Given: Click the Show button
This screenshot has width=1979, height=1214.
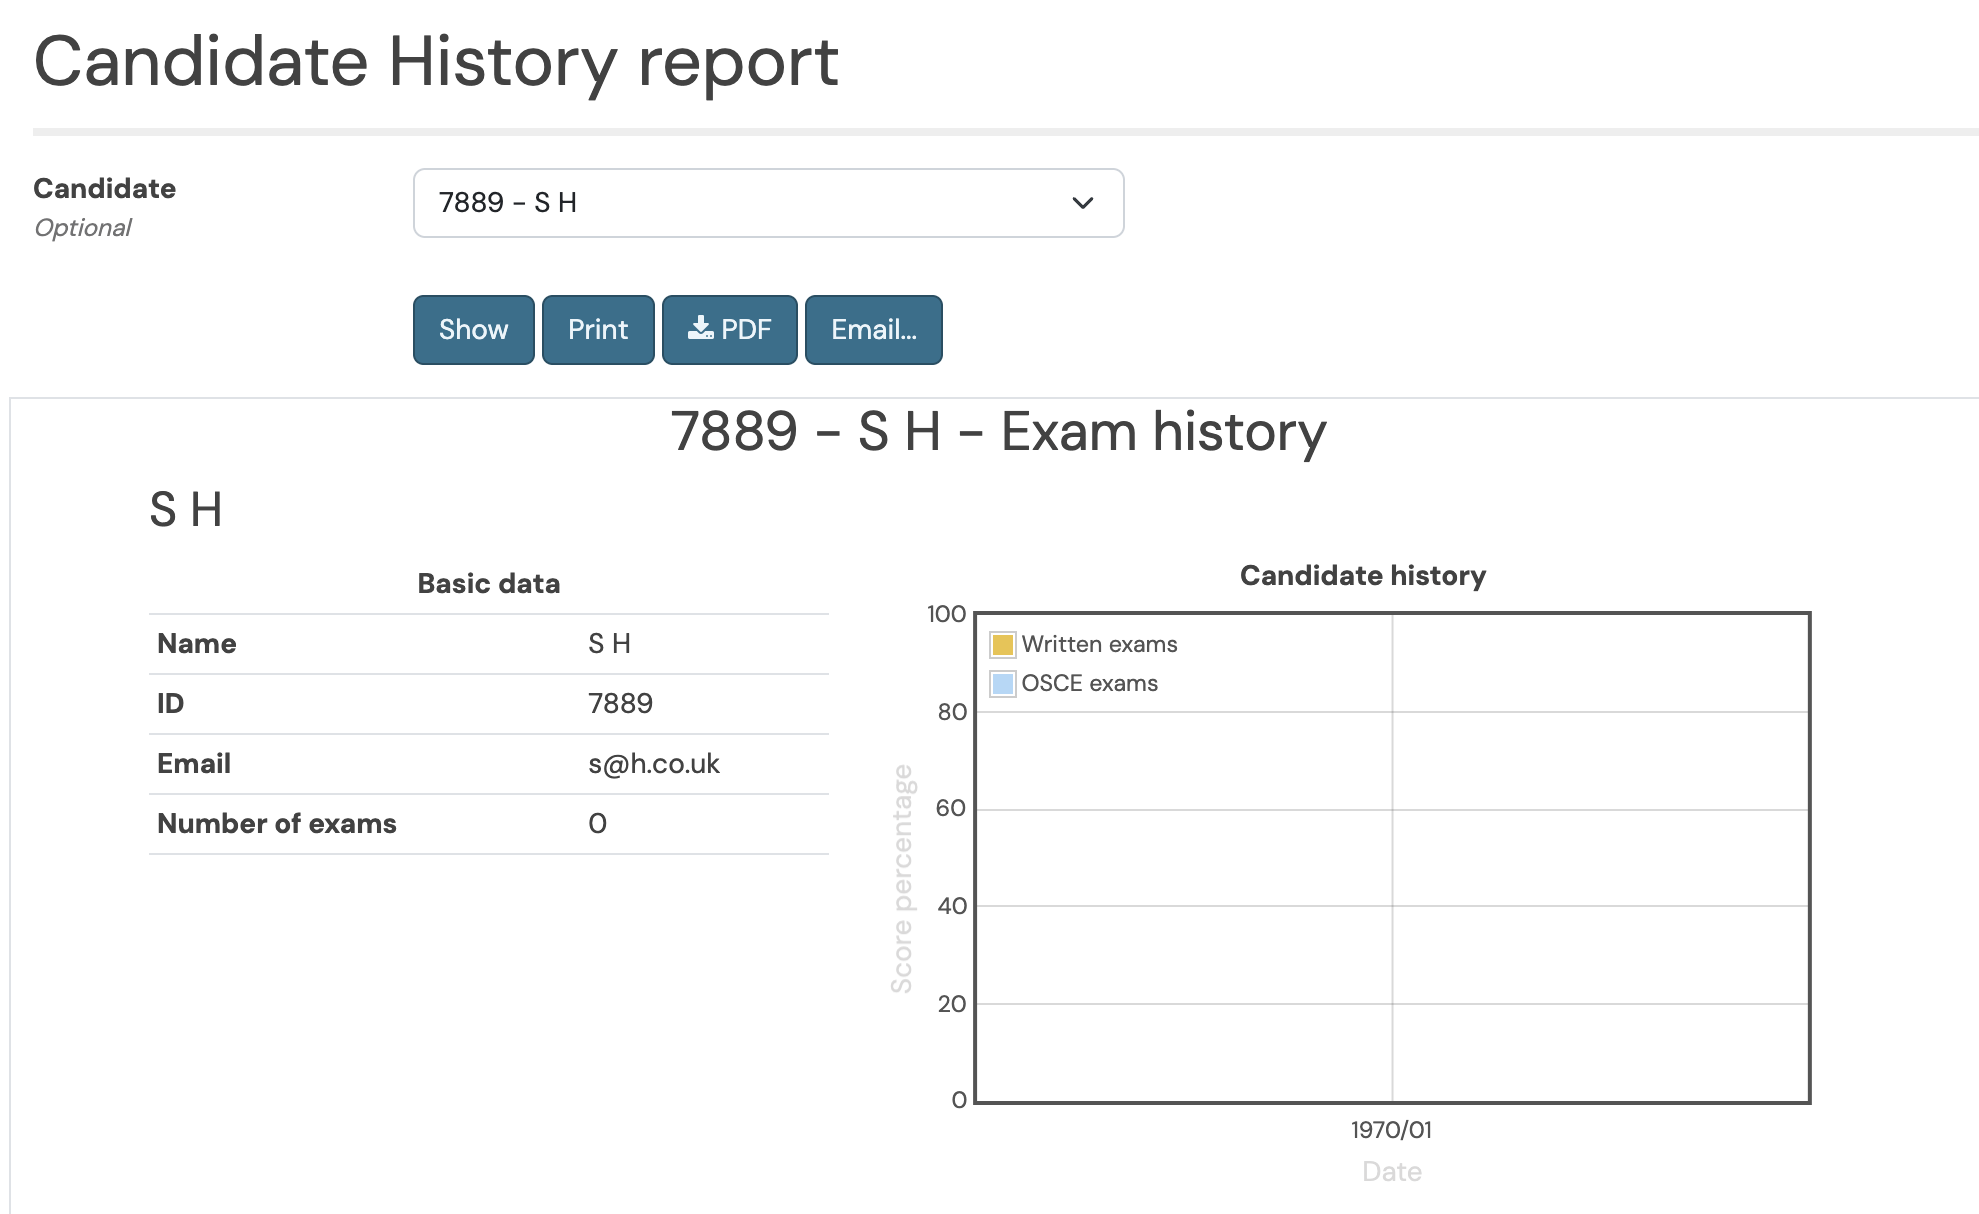Looking at the screenshot, I should [x=474, y=330].
